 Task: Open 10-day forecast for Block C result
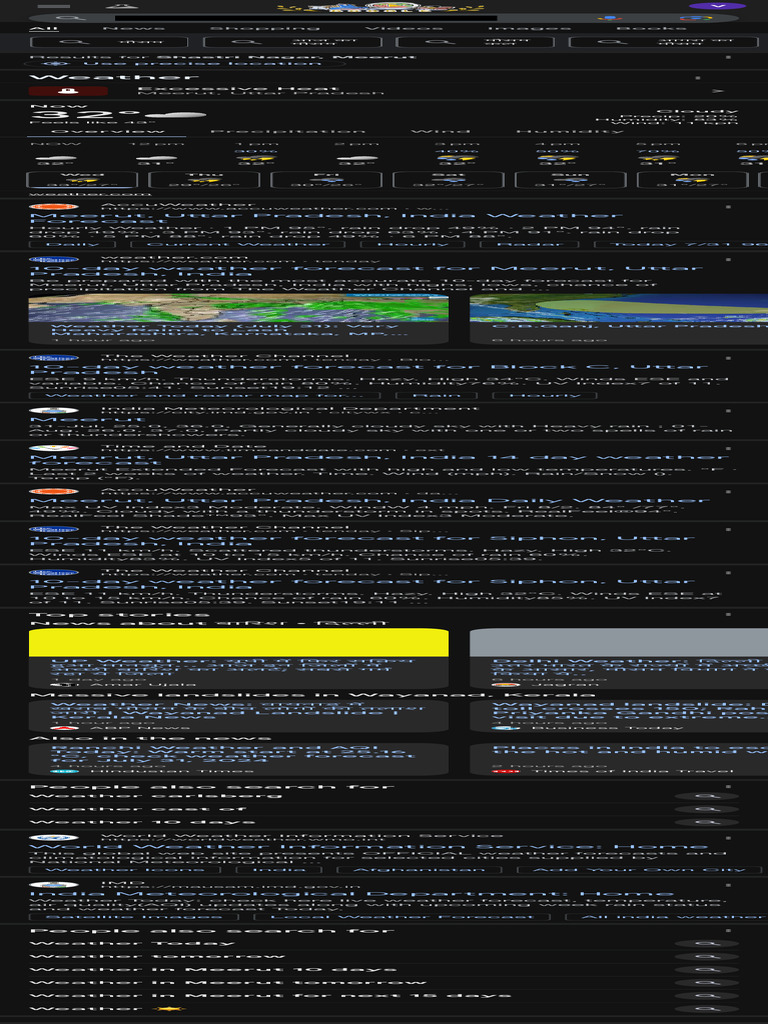[369, 370]
